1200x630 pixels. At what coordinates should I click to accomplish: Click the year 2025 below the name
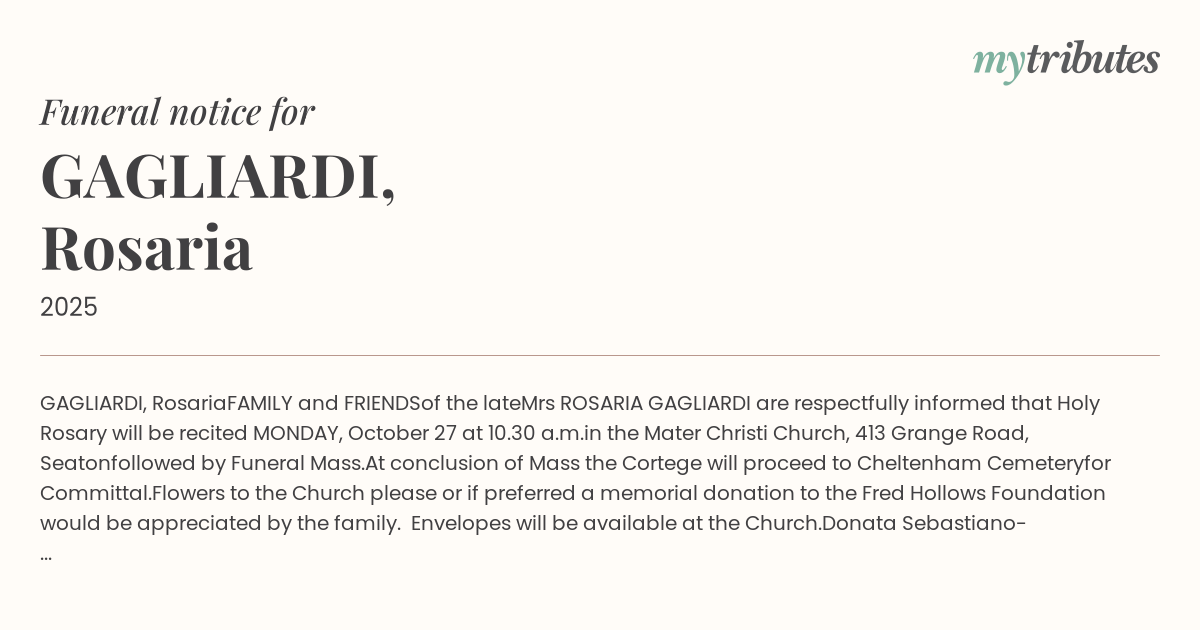tap(69, 307)
